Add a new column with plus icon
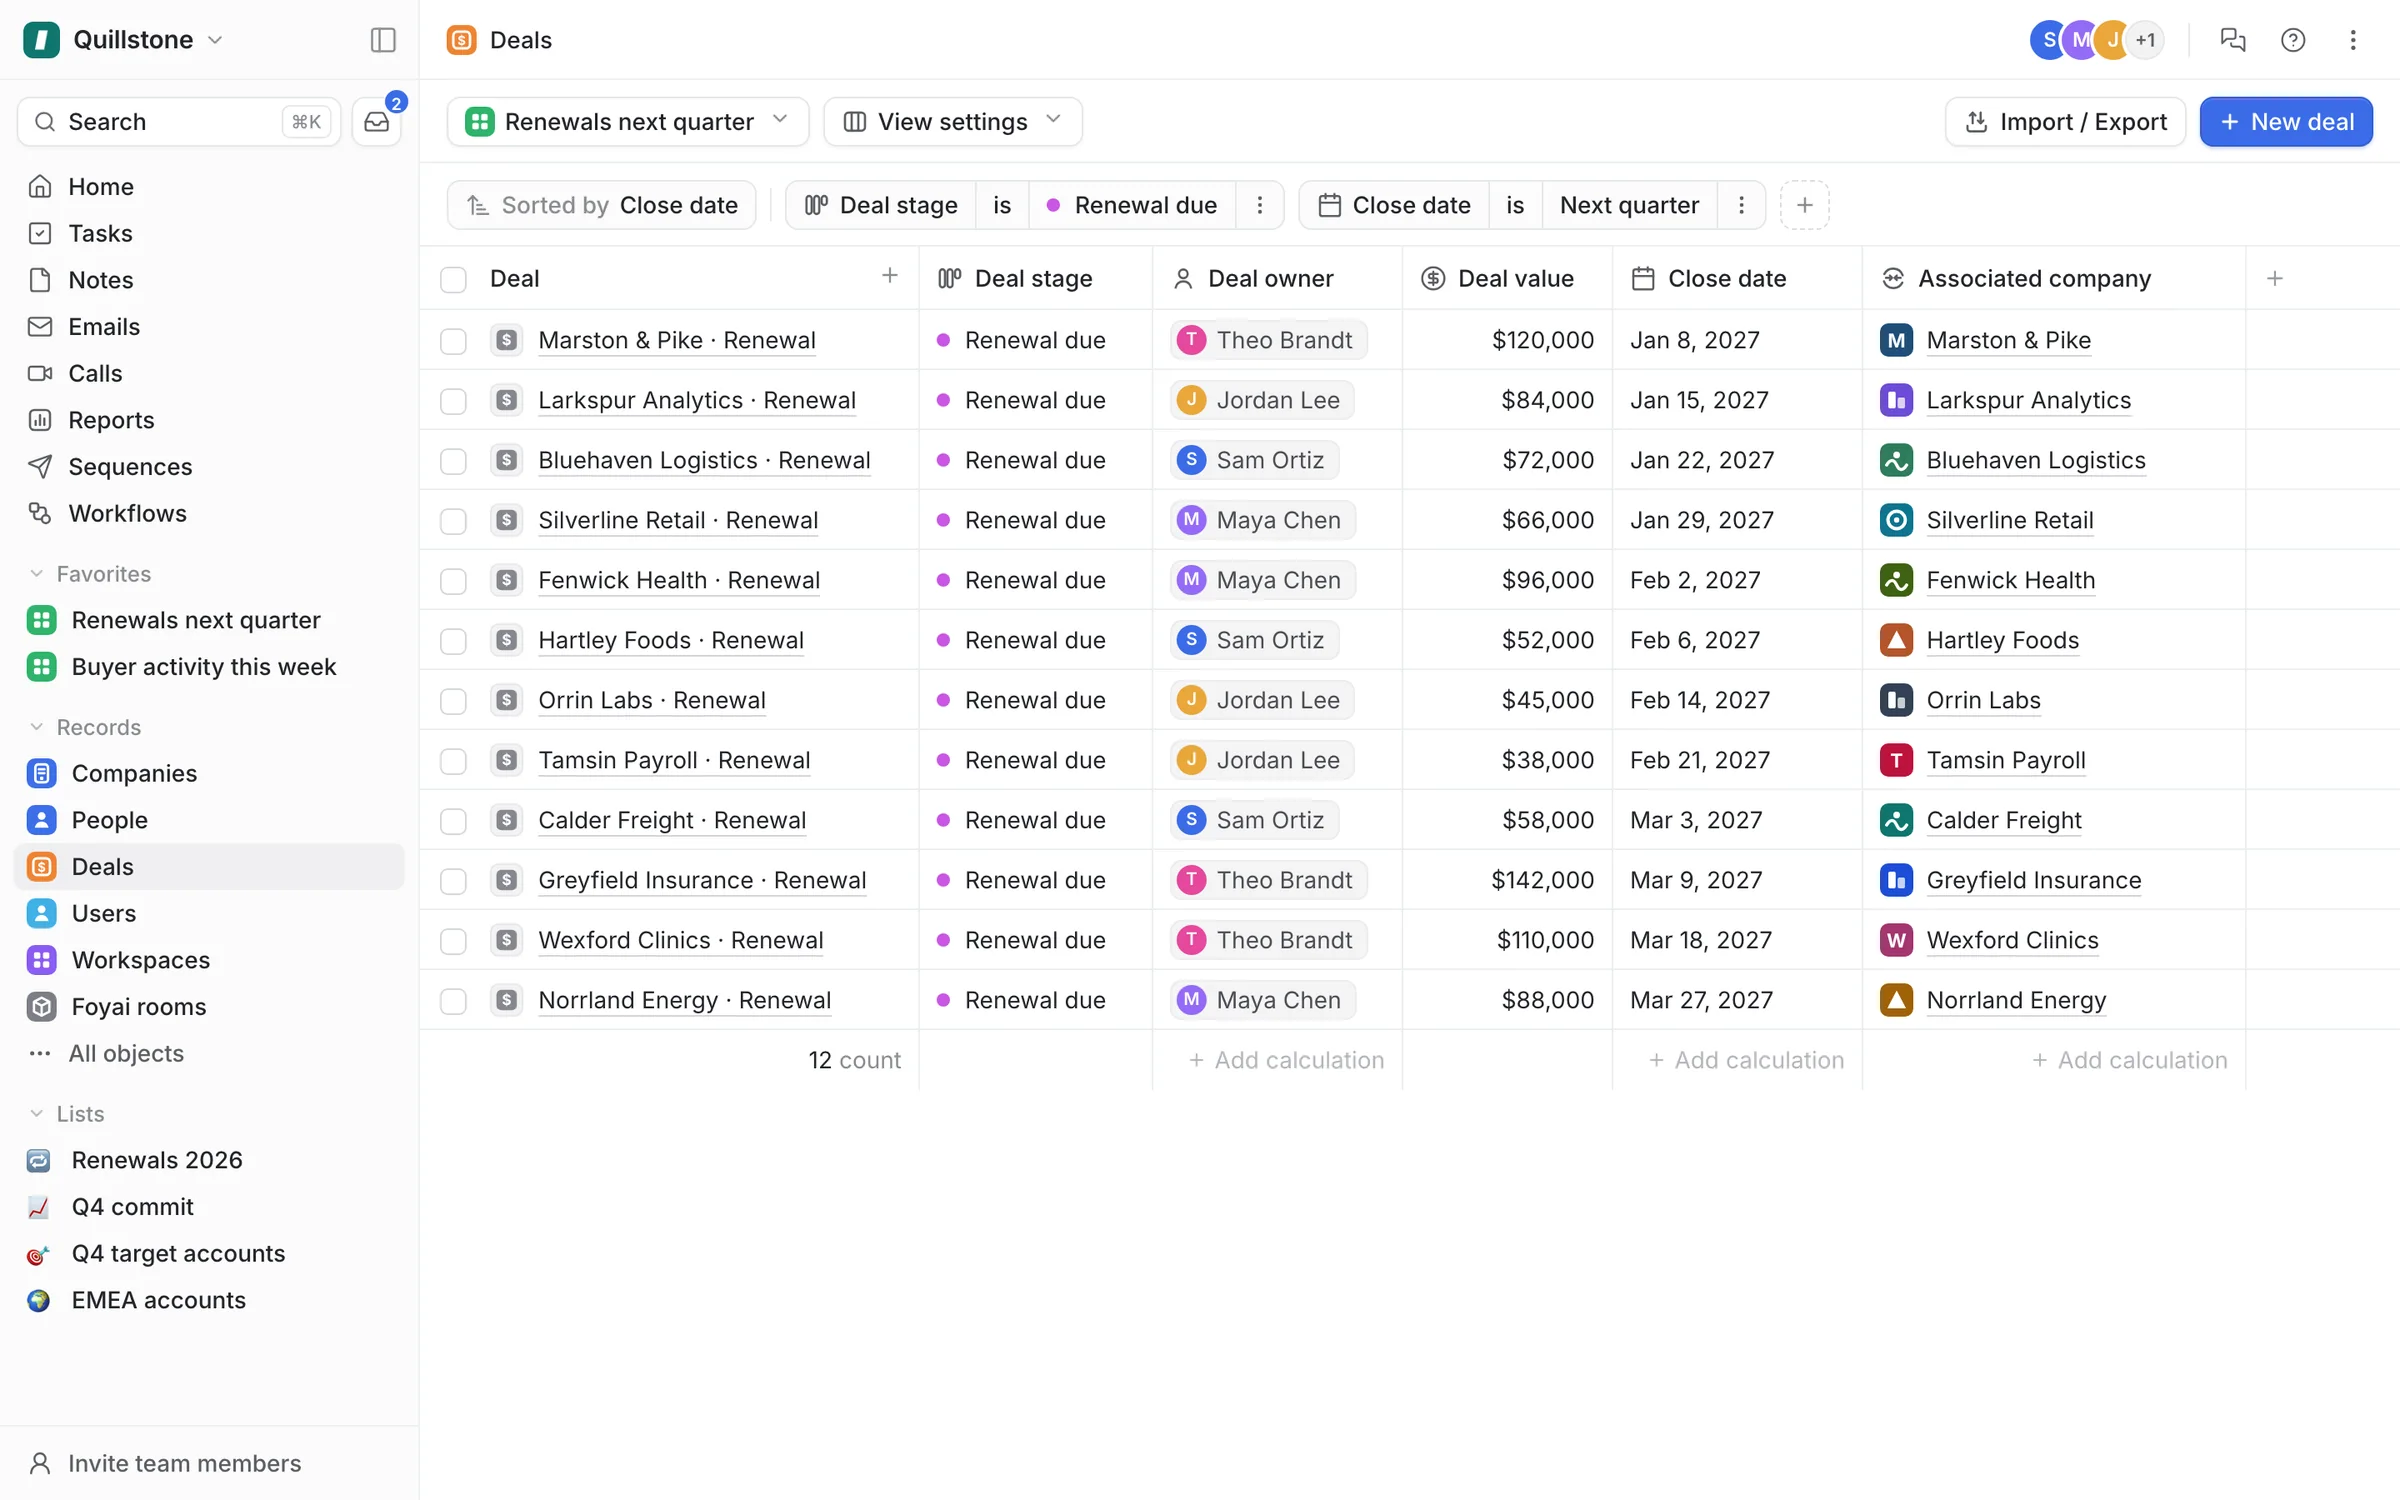The height and width of the screenshot is (1500, 2400). click(2274, 278)
